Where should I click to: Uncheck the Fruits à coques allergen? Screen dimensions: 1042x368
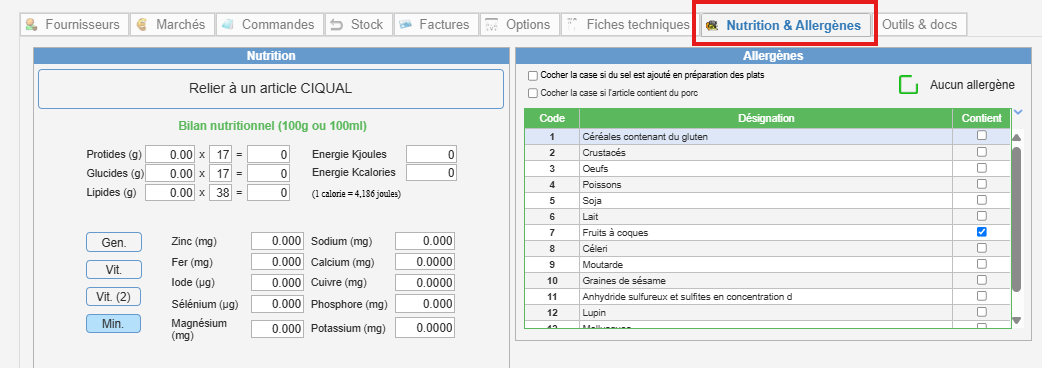982,232
